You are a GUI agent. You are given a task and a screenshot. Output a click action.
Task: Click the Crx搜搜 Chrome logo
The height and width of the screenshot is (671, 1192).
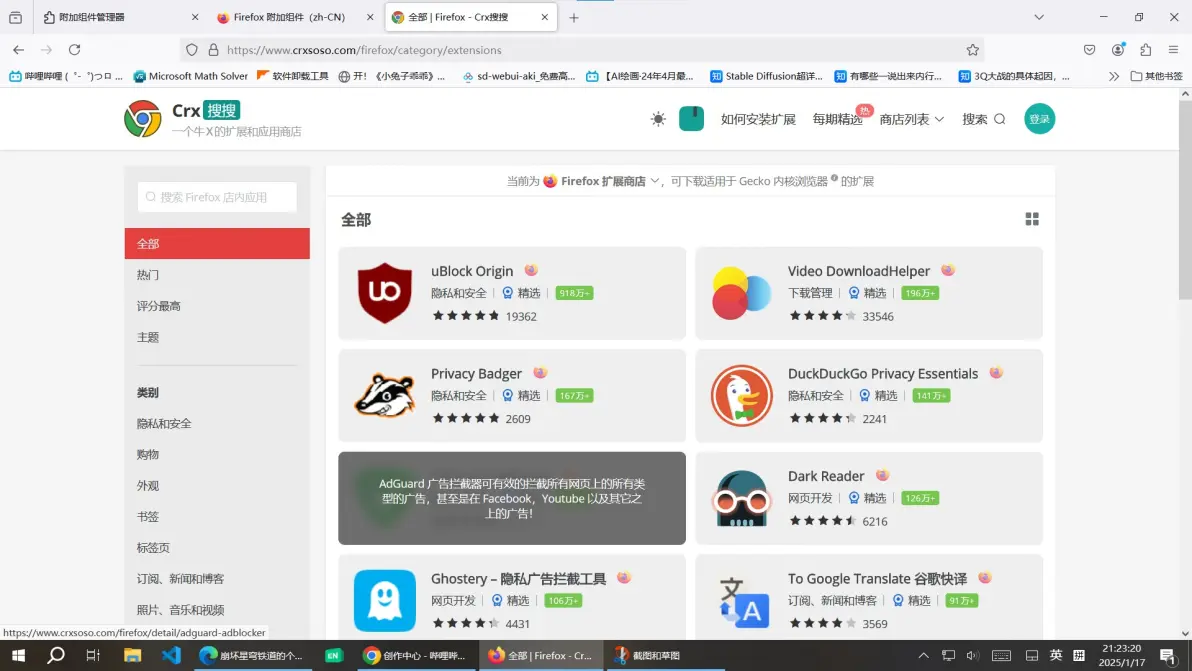coord(143,119)
